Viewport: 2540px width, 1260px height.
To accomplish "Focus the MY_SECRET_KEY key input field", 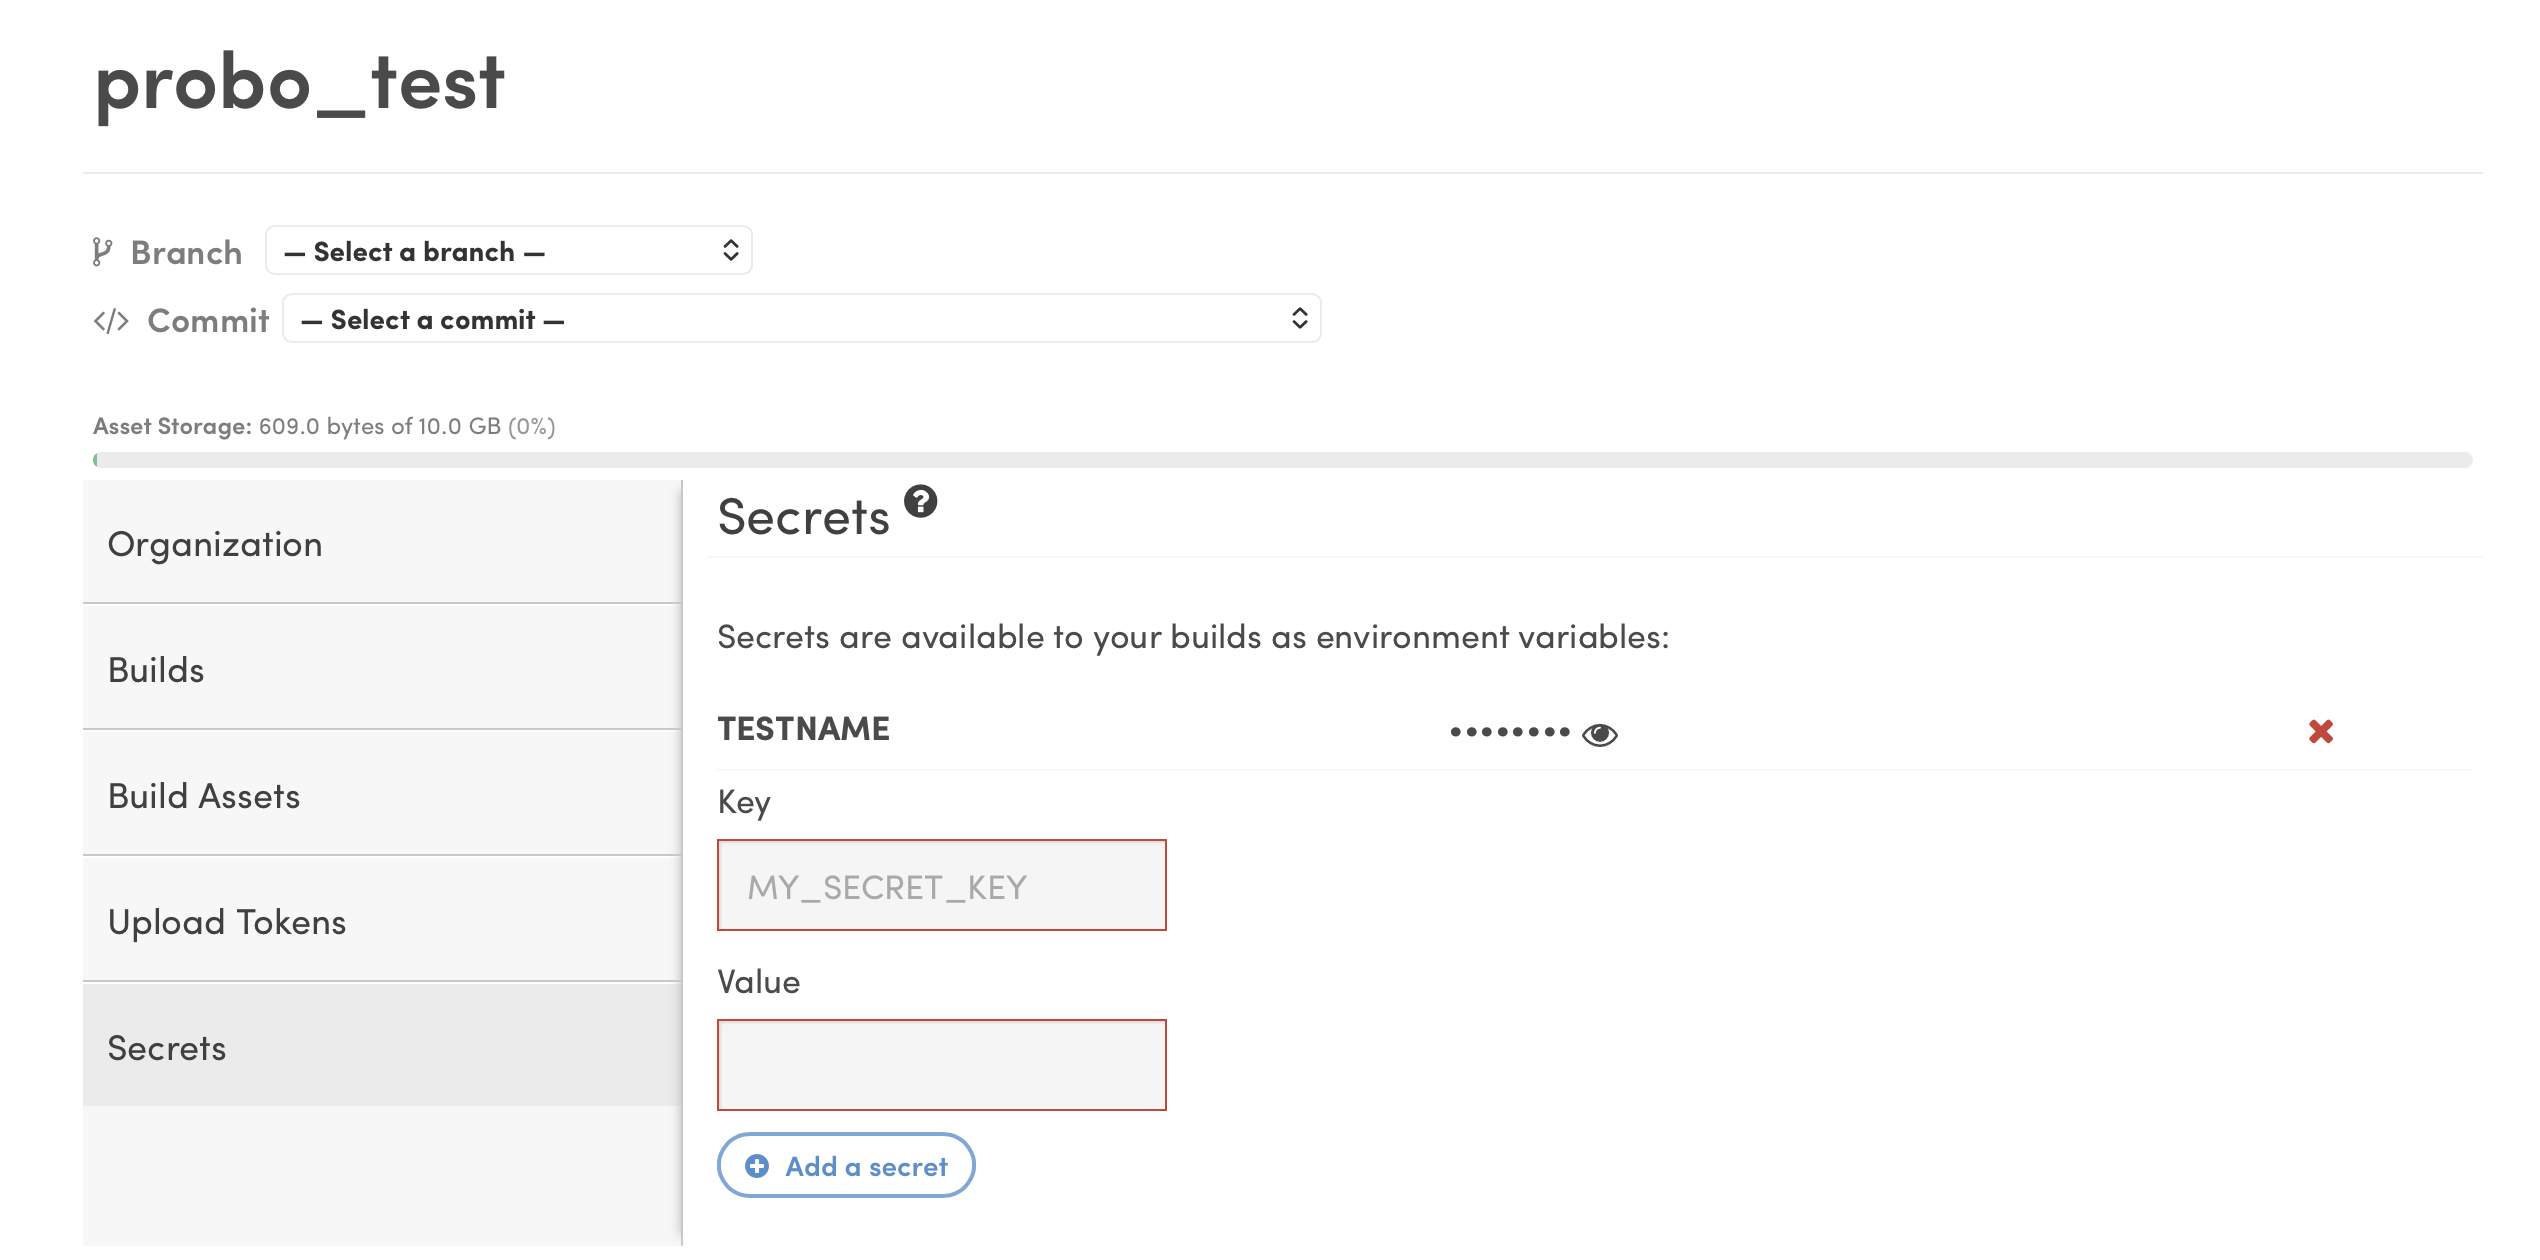I will point(942,885).
